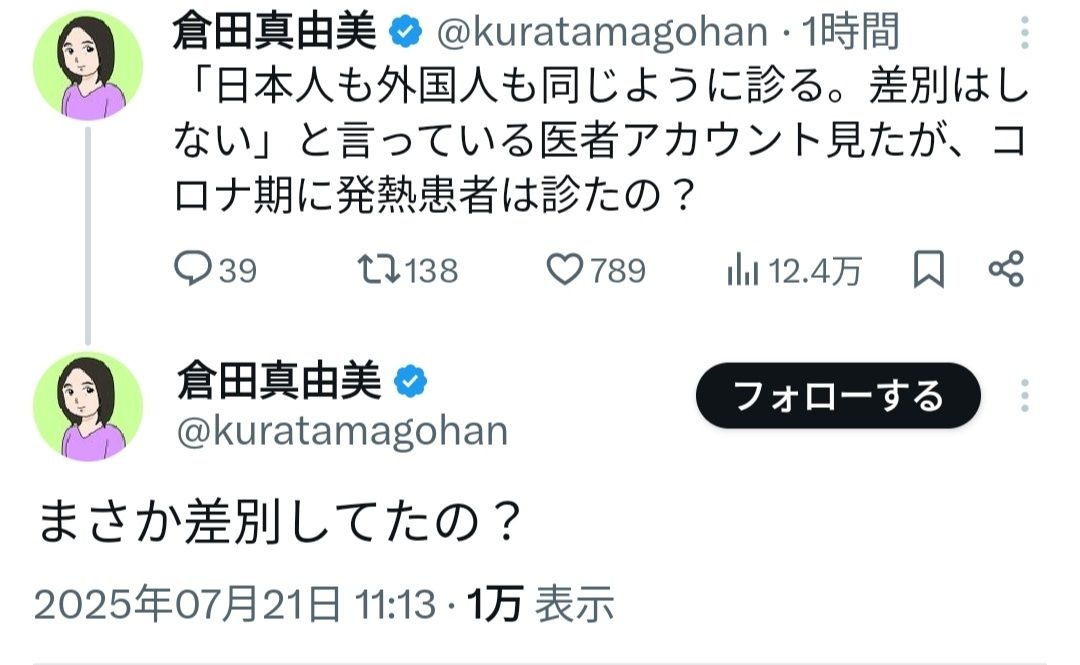1080x665 pixels.
Task: Tap the 1万 表示 view count
Action: coord(541,604)
